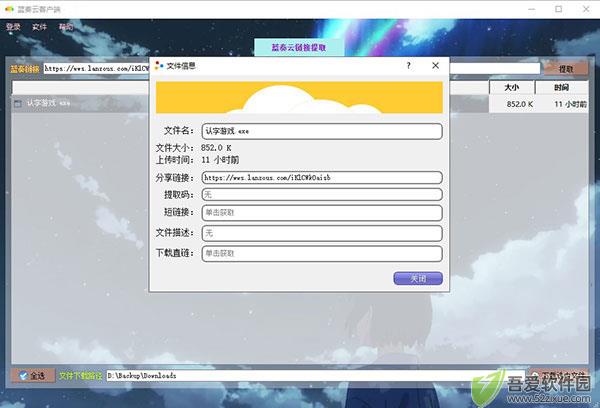Sort by the 大小 column header

coord(512,87)
